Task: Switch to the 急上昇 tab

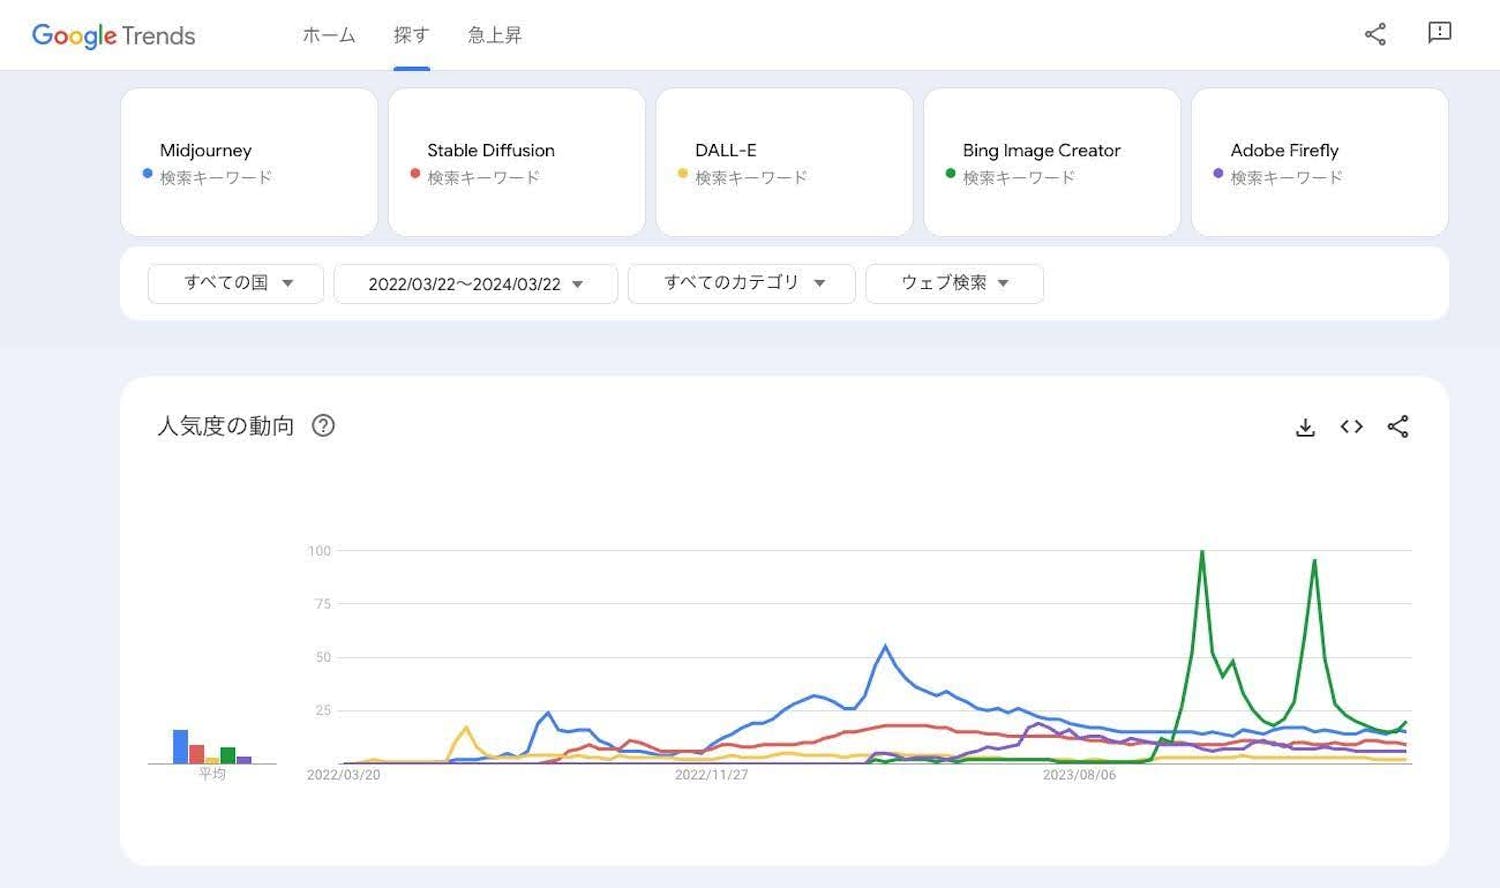Action: [x=494, y=35]
